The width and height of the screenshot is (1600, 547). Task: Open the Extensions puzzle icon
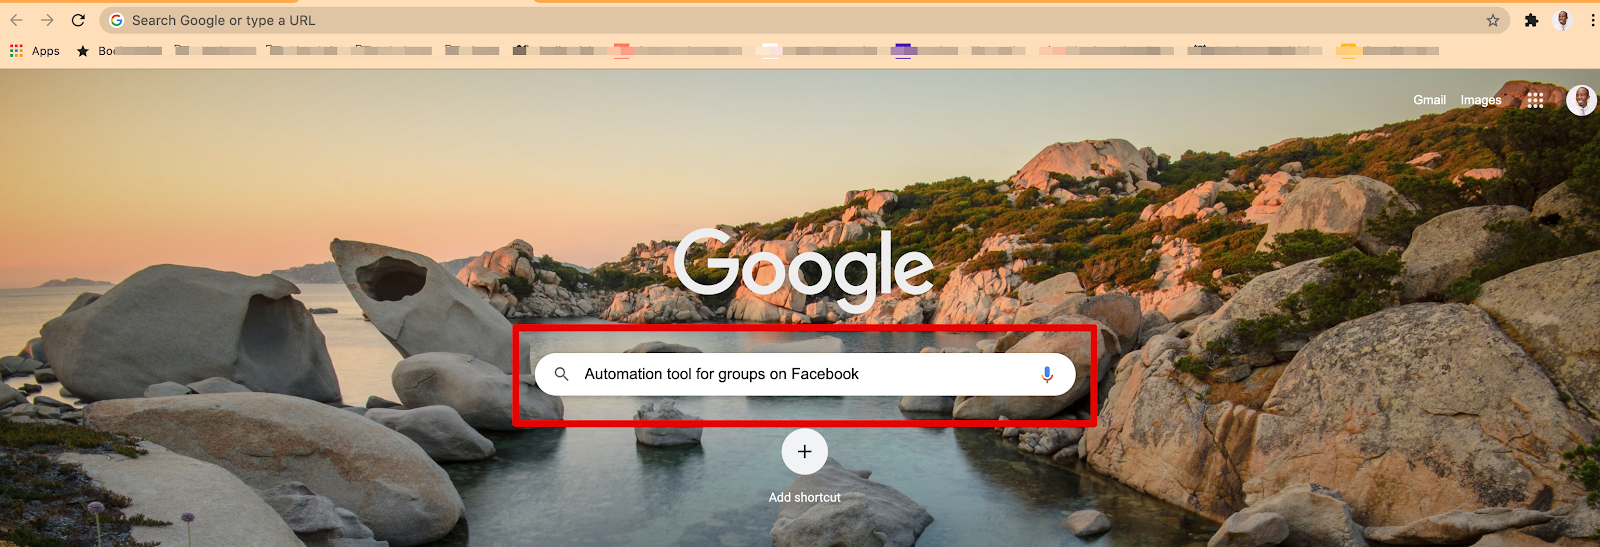pos(1531,20)
